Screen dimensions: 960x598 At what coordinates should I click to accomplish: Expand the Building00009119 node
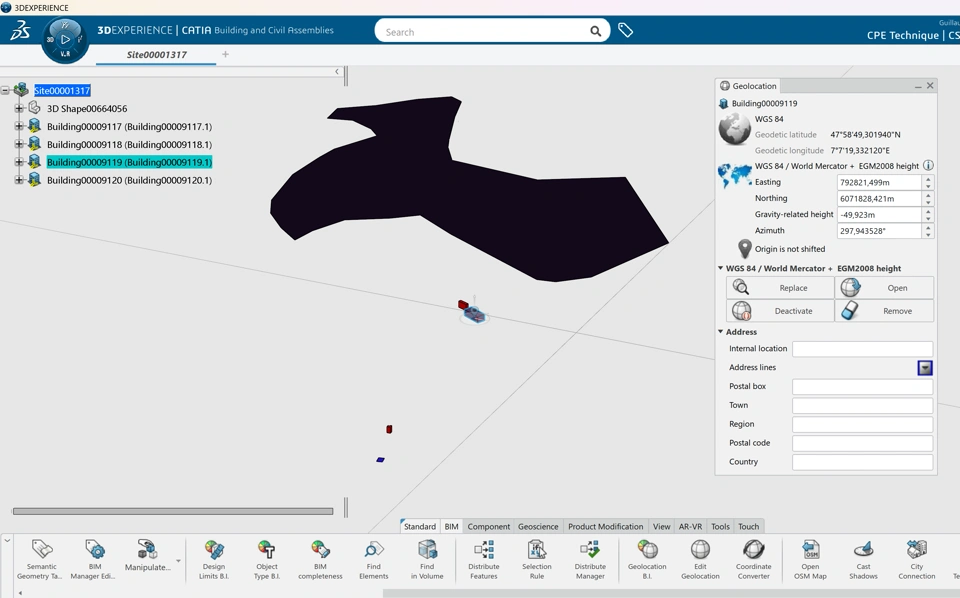click(19, 162)
